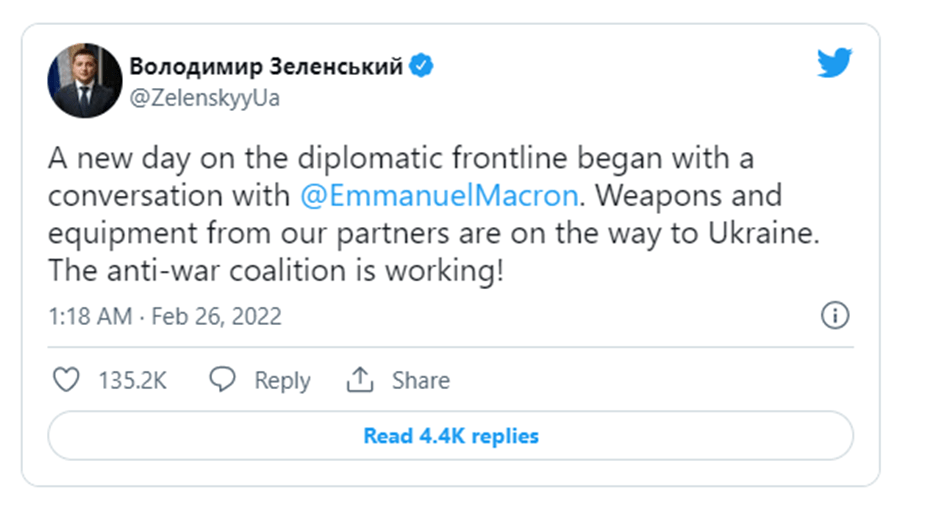Click the "Share" text label
The image size is (927, 510).
420,381
